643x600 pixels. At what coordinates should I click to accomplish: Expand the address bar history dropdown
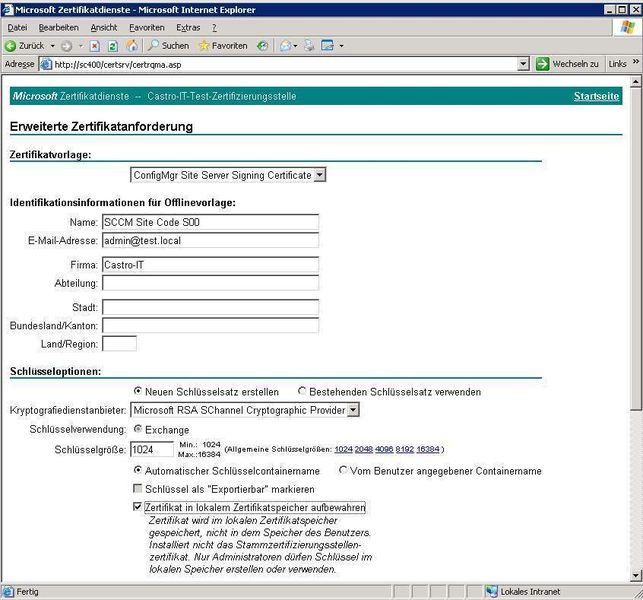[x=523, y=64]
